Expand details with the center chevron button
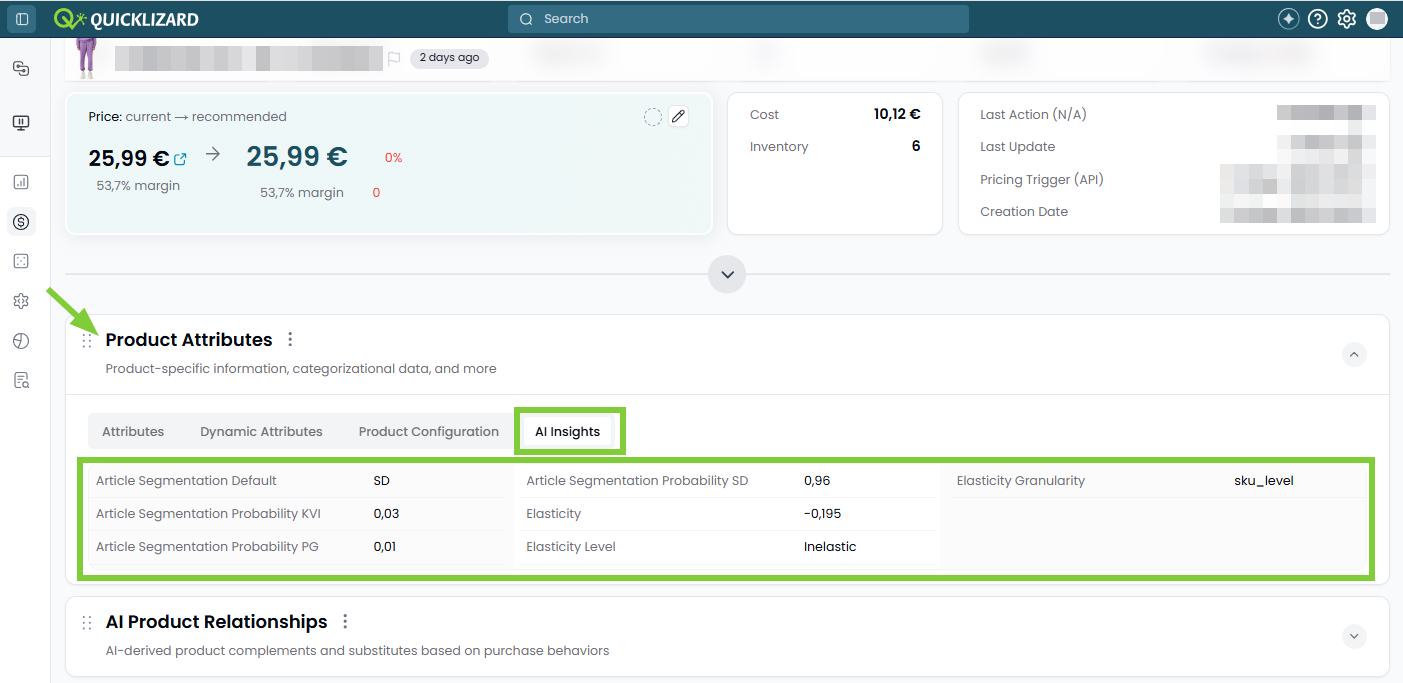Image resolution: width=1403 pixels, height=683 pixels. [727, 274]
